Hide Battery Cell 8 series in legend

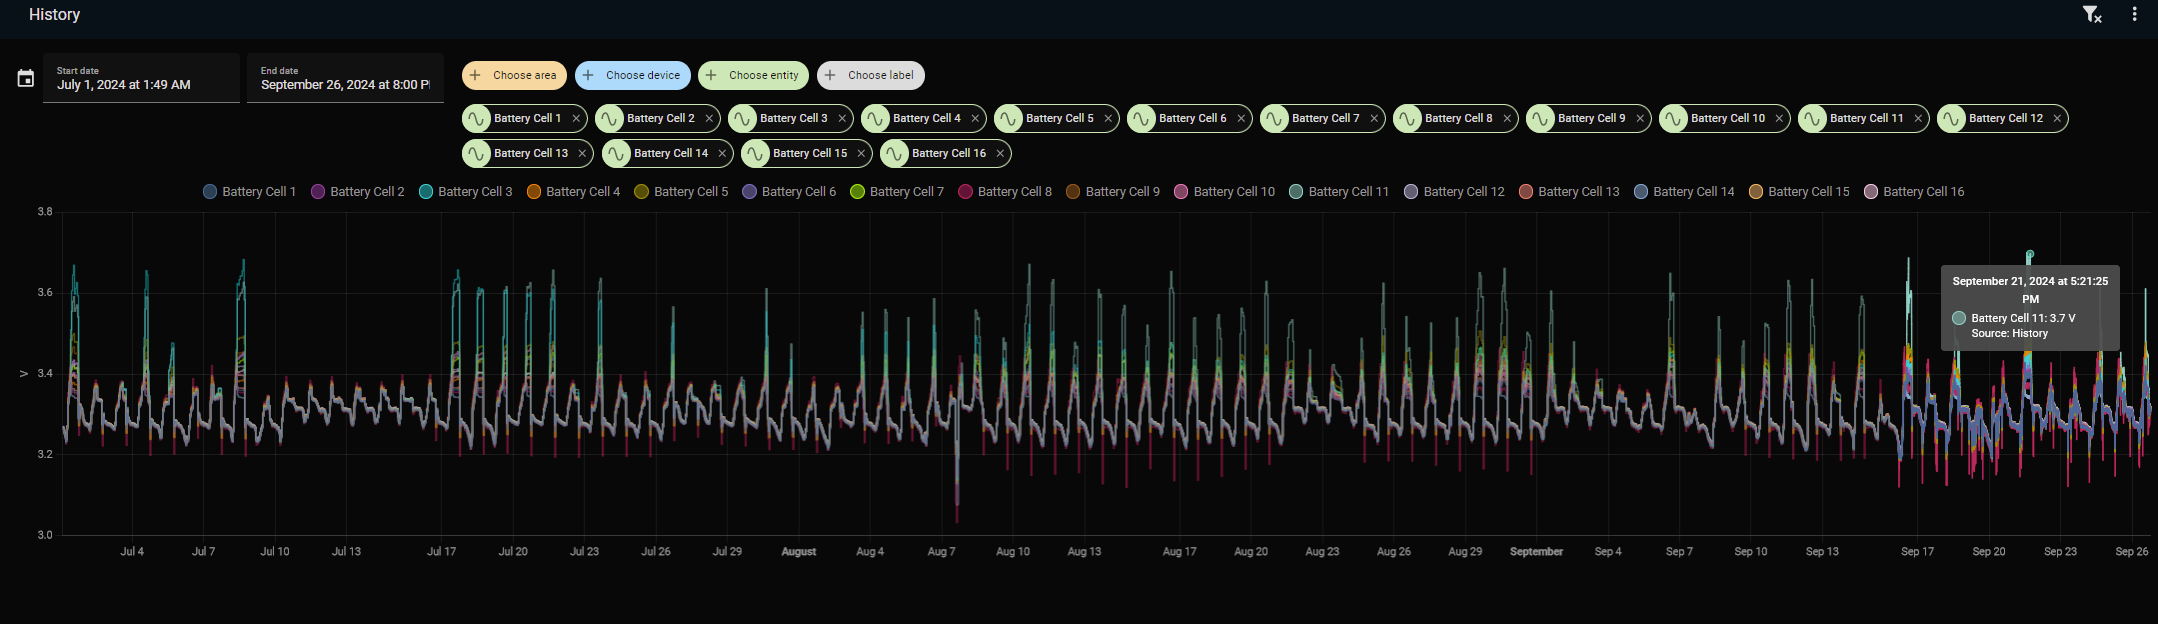click(x=1005, y=191)
